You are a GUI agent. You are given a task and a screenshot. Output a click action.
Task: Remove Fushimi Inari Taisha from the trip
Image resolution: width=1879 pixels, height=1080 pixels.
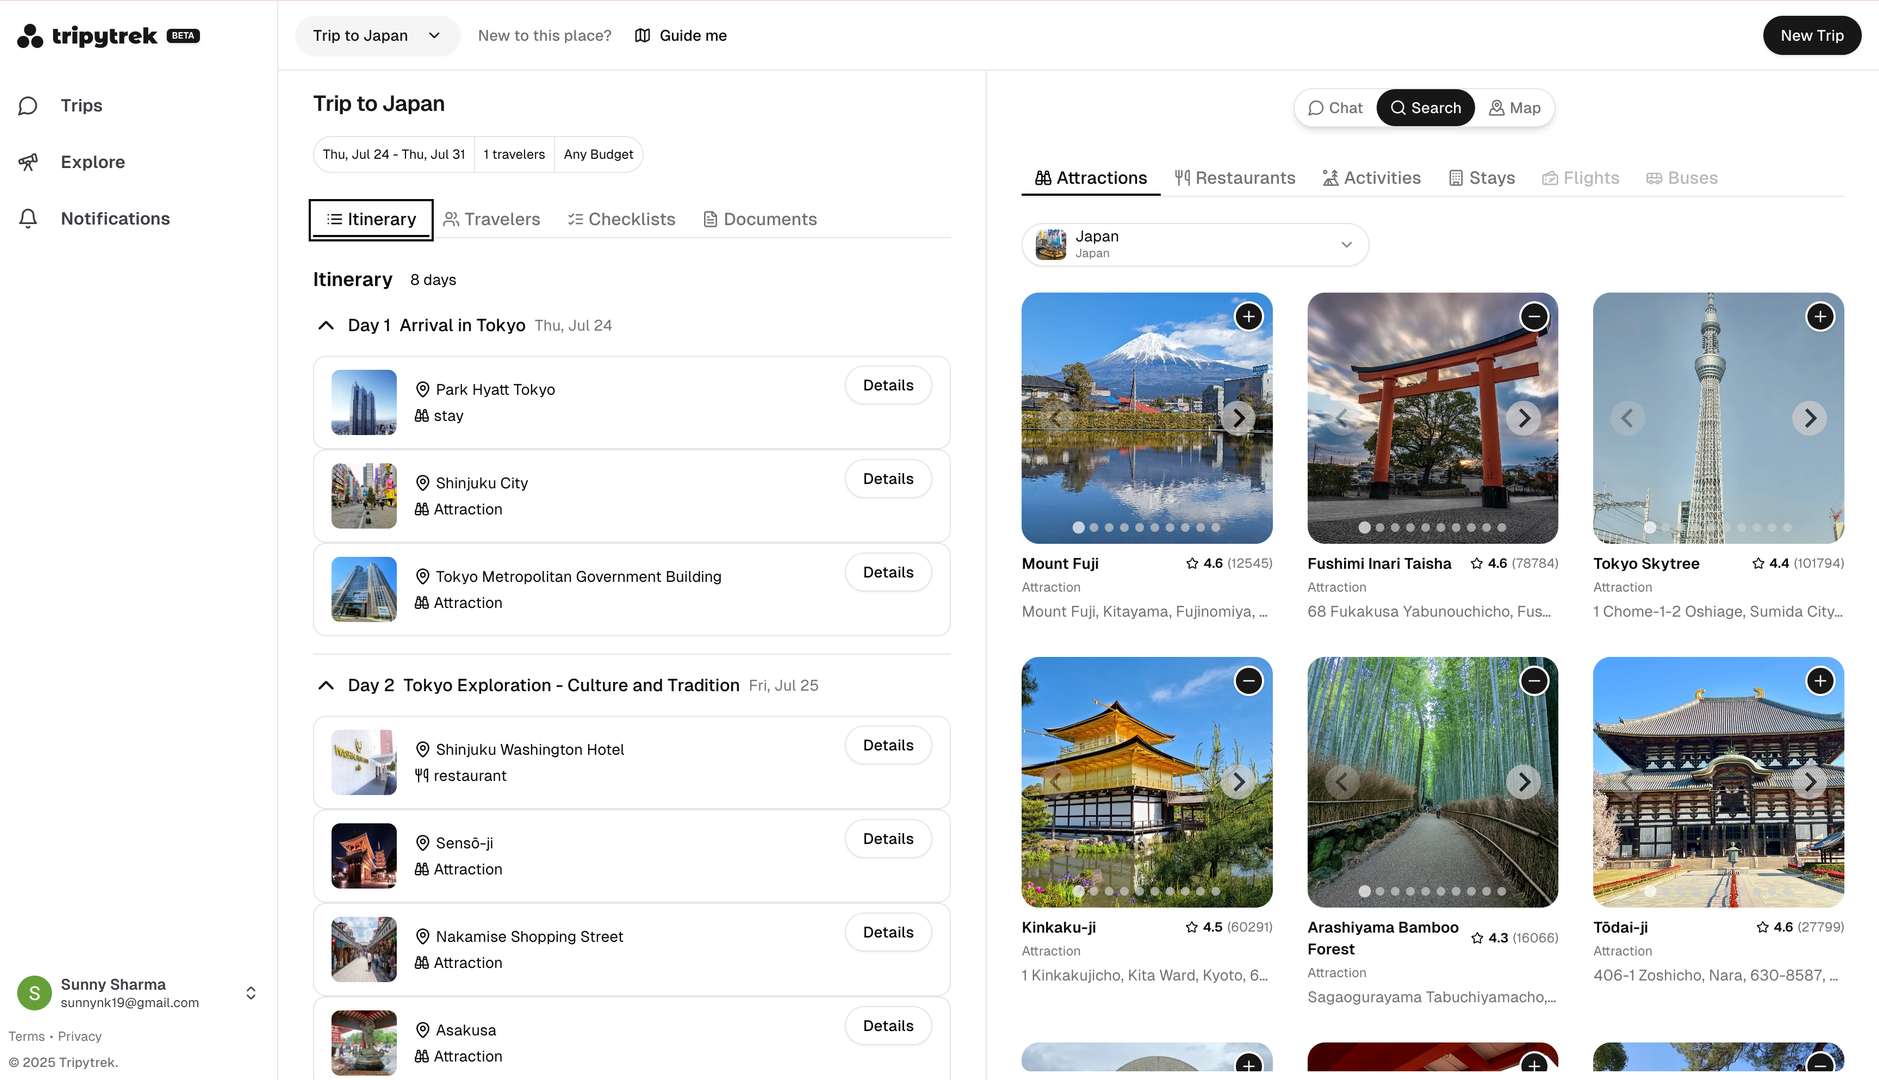[1533, 317]
